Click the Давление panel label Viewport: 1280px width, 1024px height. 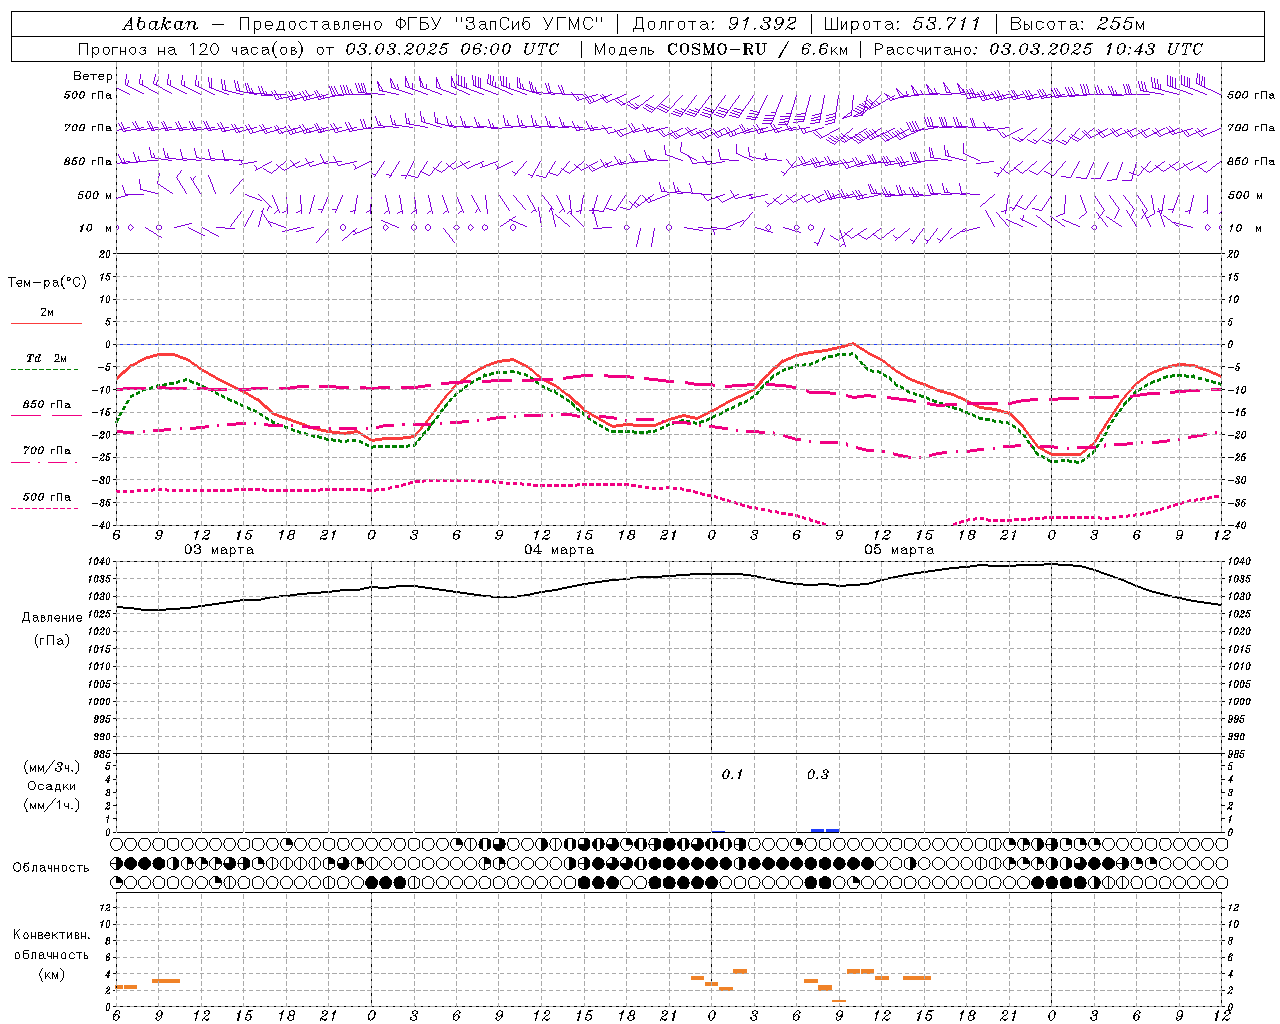click(52, 618)
